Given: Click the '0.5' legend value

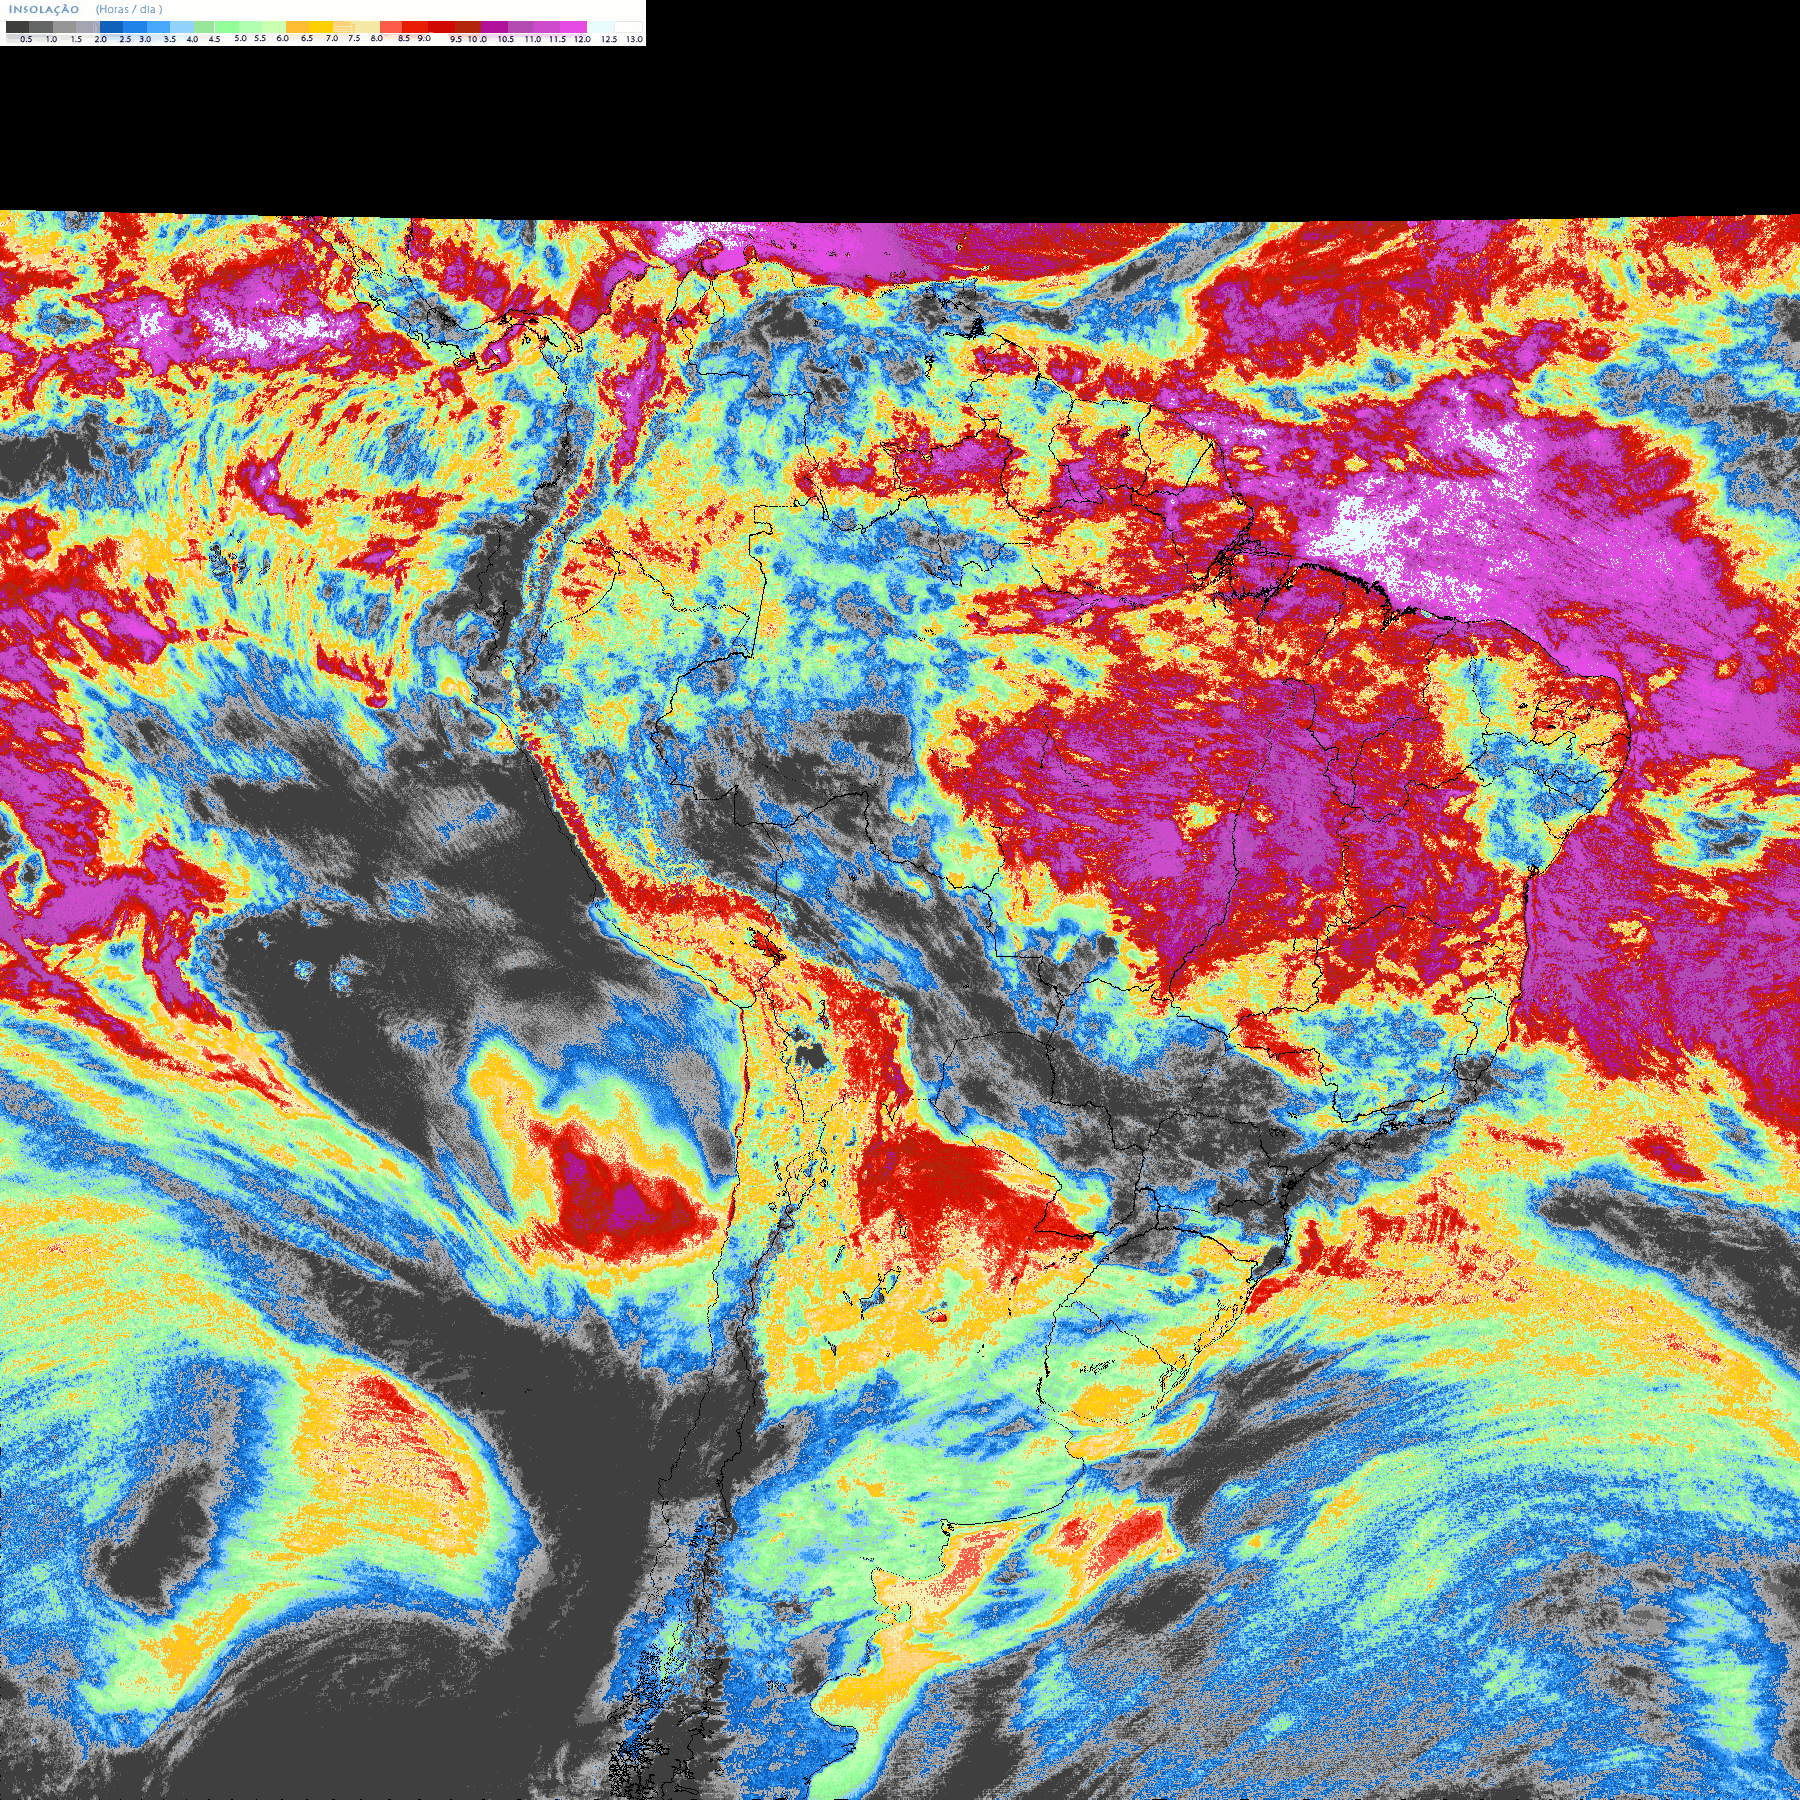Looking at the screenshot, I should (x=26, y=39).
